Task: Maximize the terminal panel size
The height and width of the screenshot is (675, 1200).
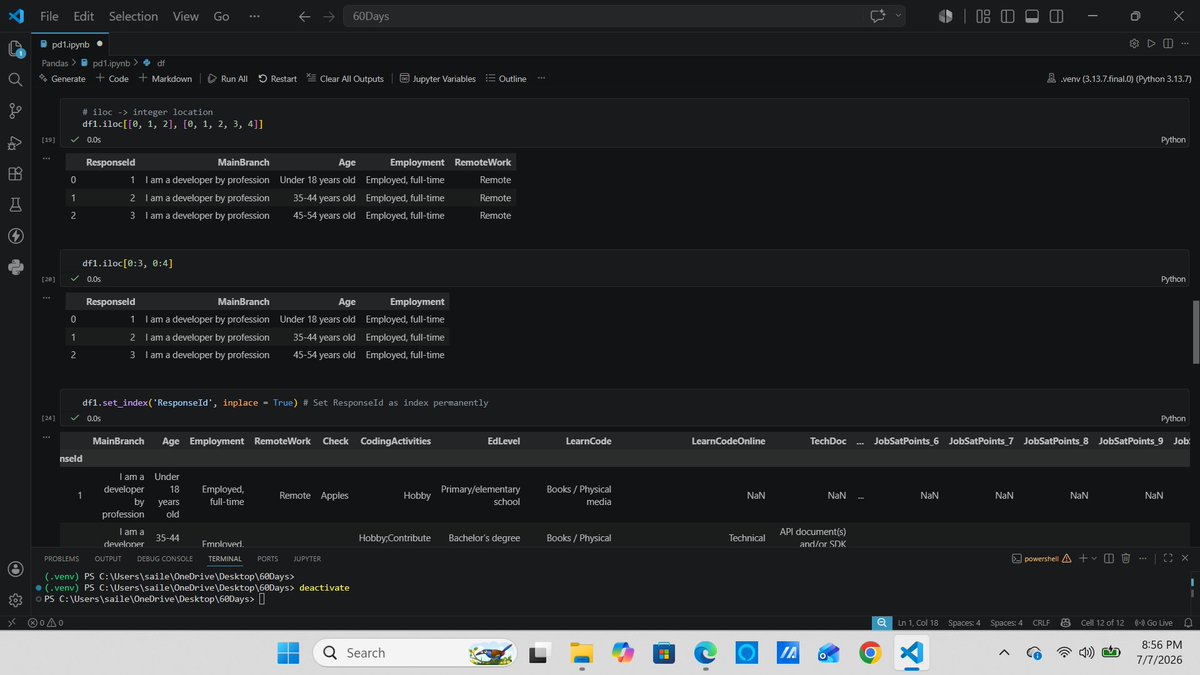Action: click(1166, 558)
